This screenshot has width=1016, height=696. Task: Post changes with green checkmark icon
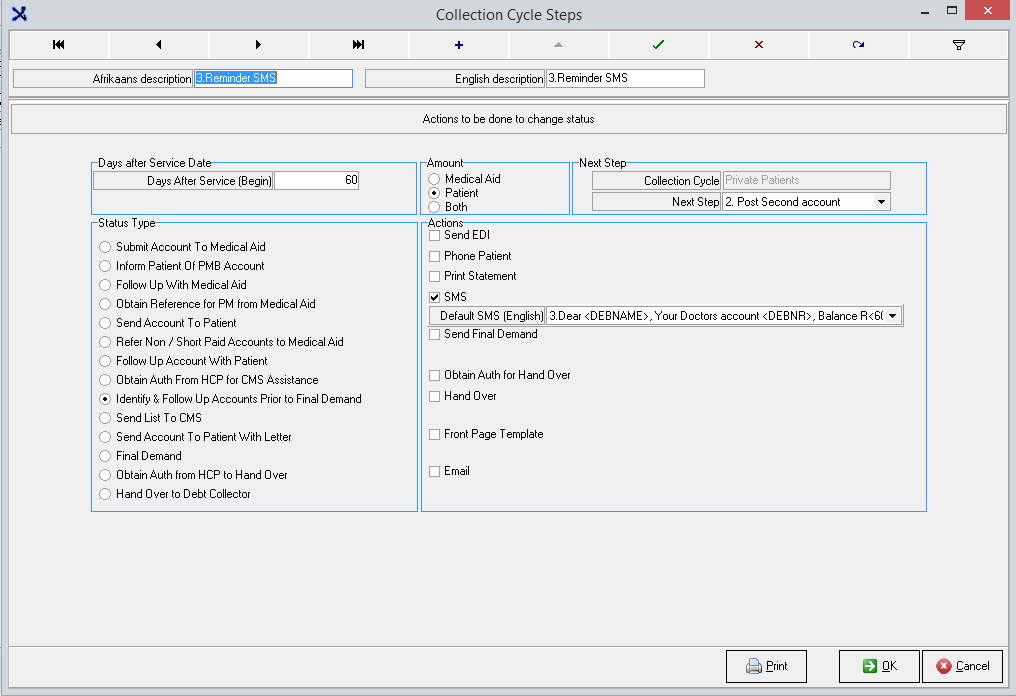[658, 45]
